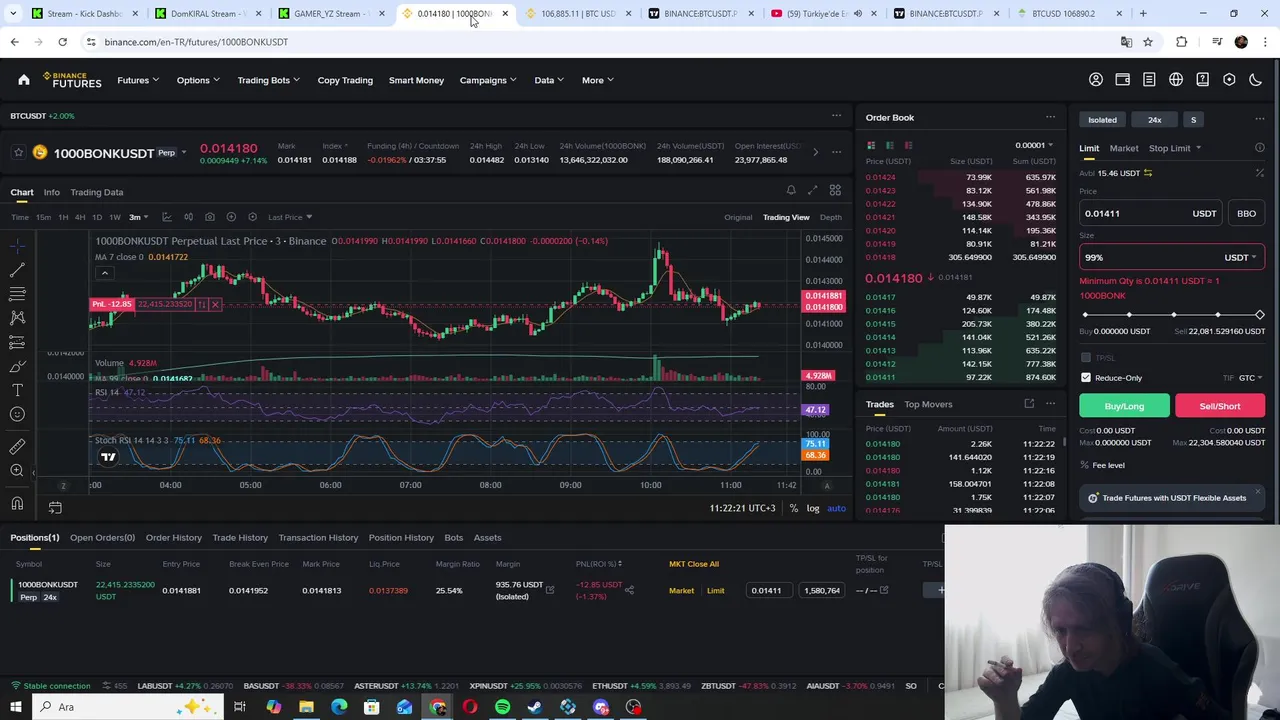Toggle the magnet mode tool
The height and width of the screenshot is (720, 1280).
[17, 504]
